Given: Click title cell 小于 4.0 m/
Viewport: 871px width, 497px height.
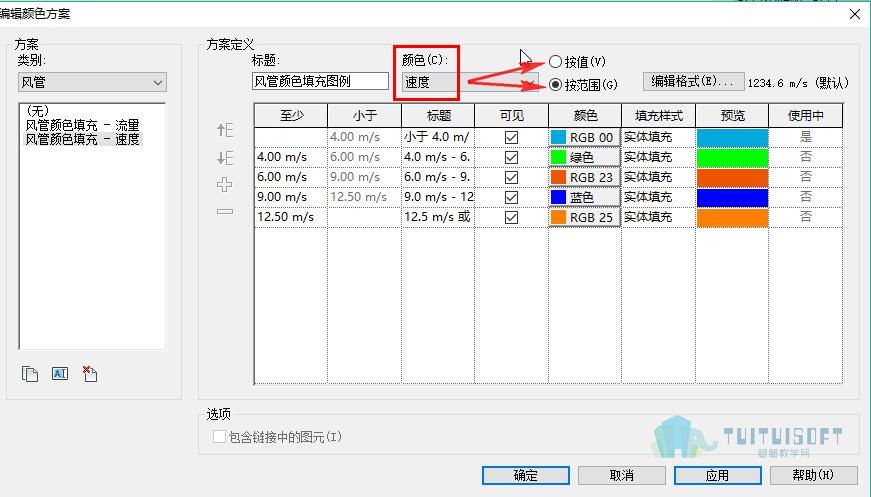Looking at the screenshot, I should click(438, 137).
